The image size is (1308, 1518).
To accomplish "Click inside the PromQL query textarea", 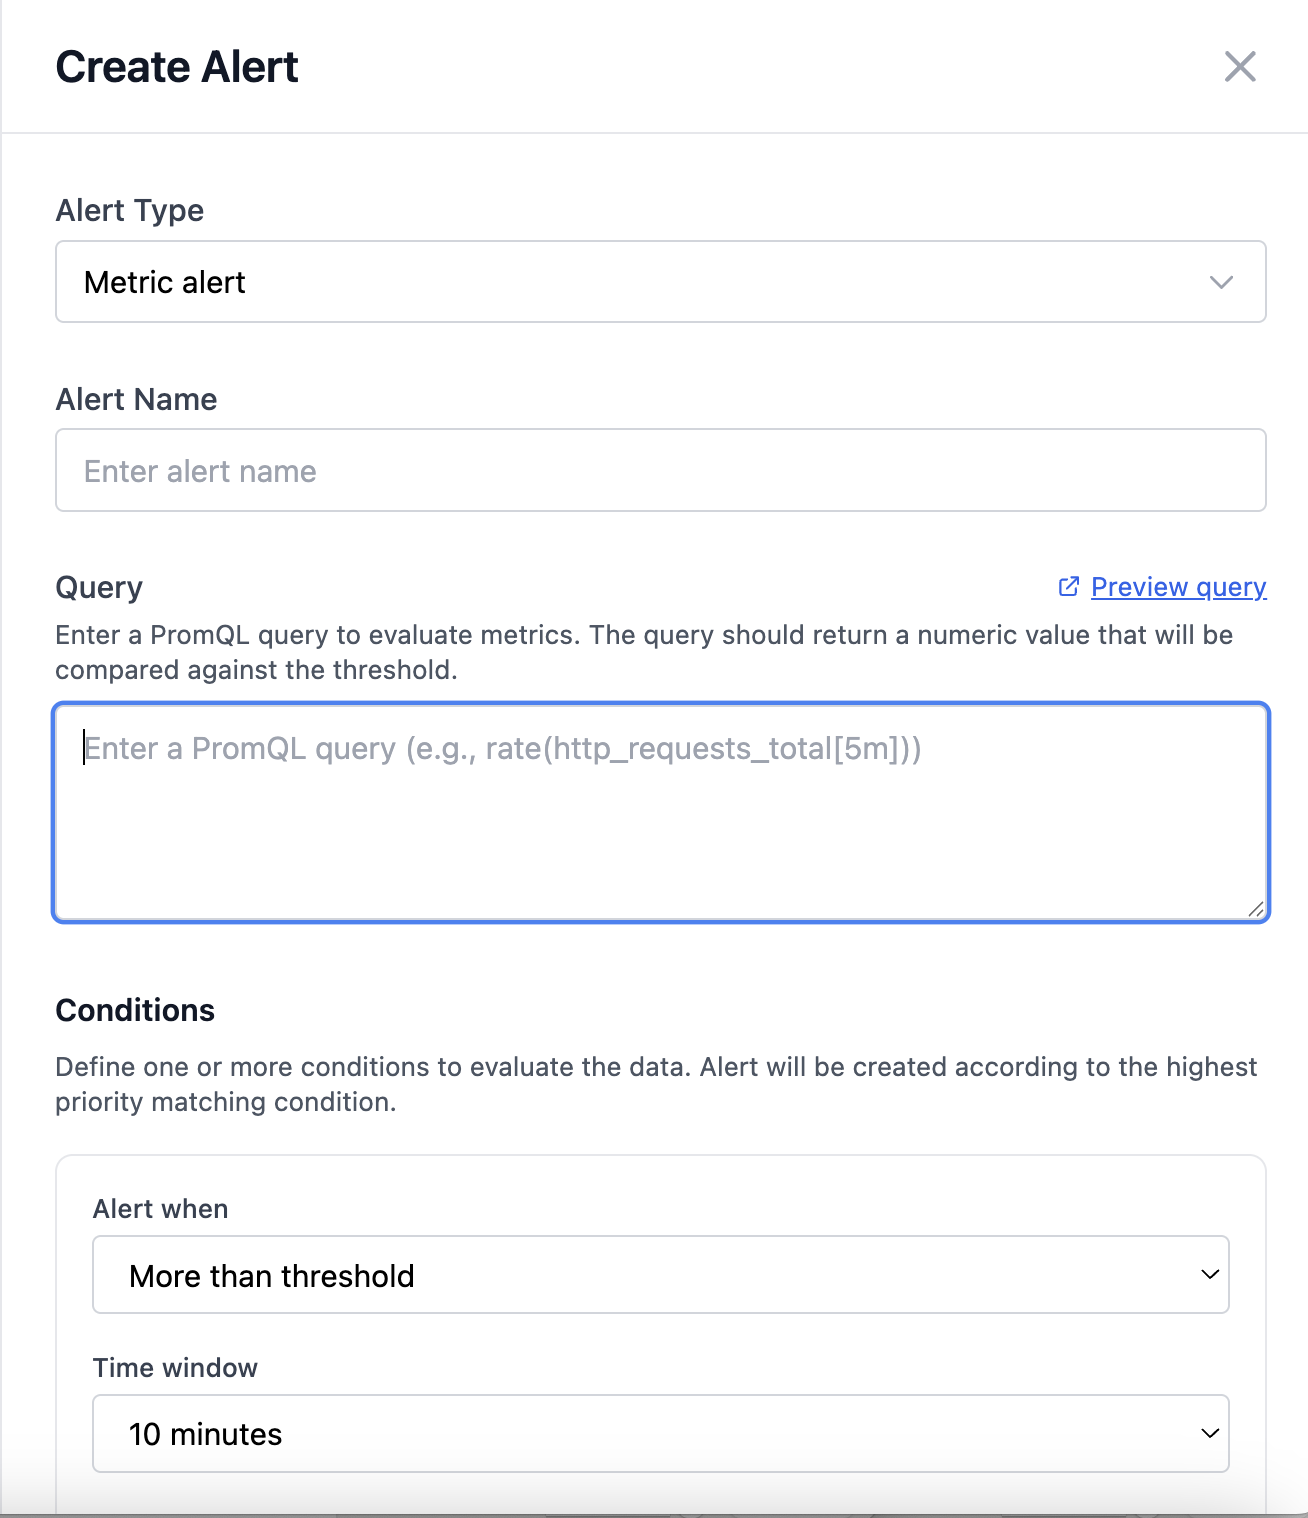I will [x=660, y=810].
